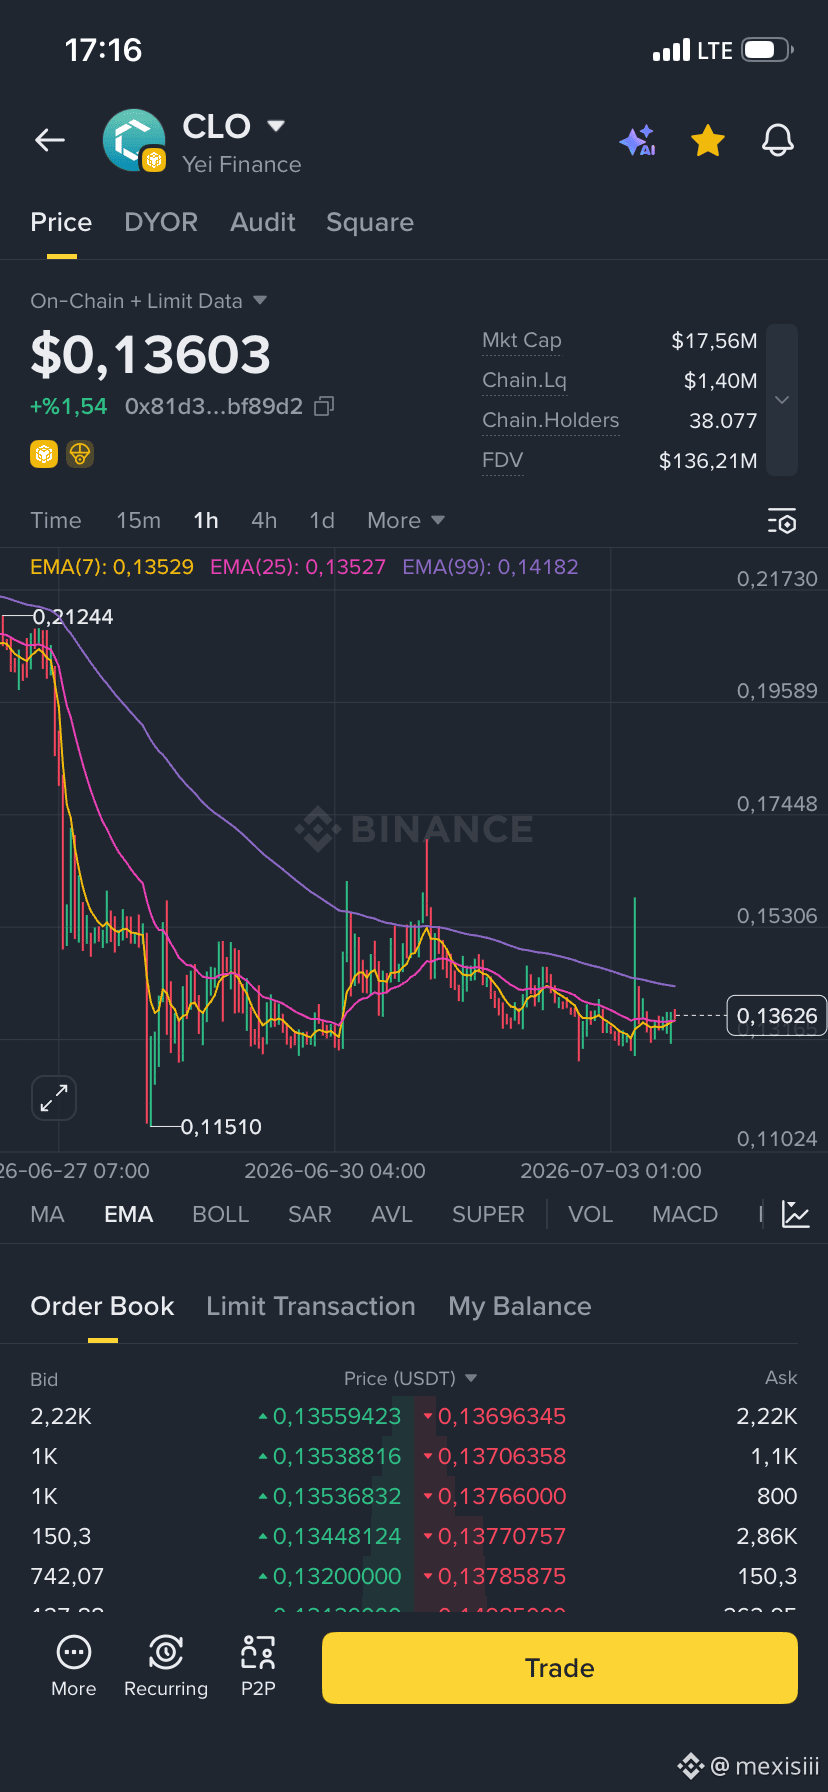Screen dimensions: 828x1792
Task: Enable the MA indicator
Action: 47,1214
